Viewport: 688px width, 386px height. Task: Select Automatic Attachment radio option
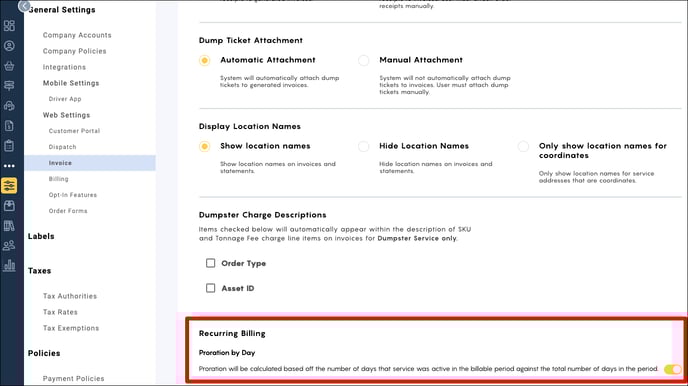pos(204,61)
